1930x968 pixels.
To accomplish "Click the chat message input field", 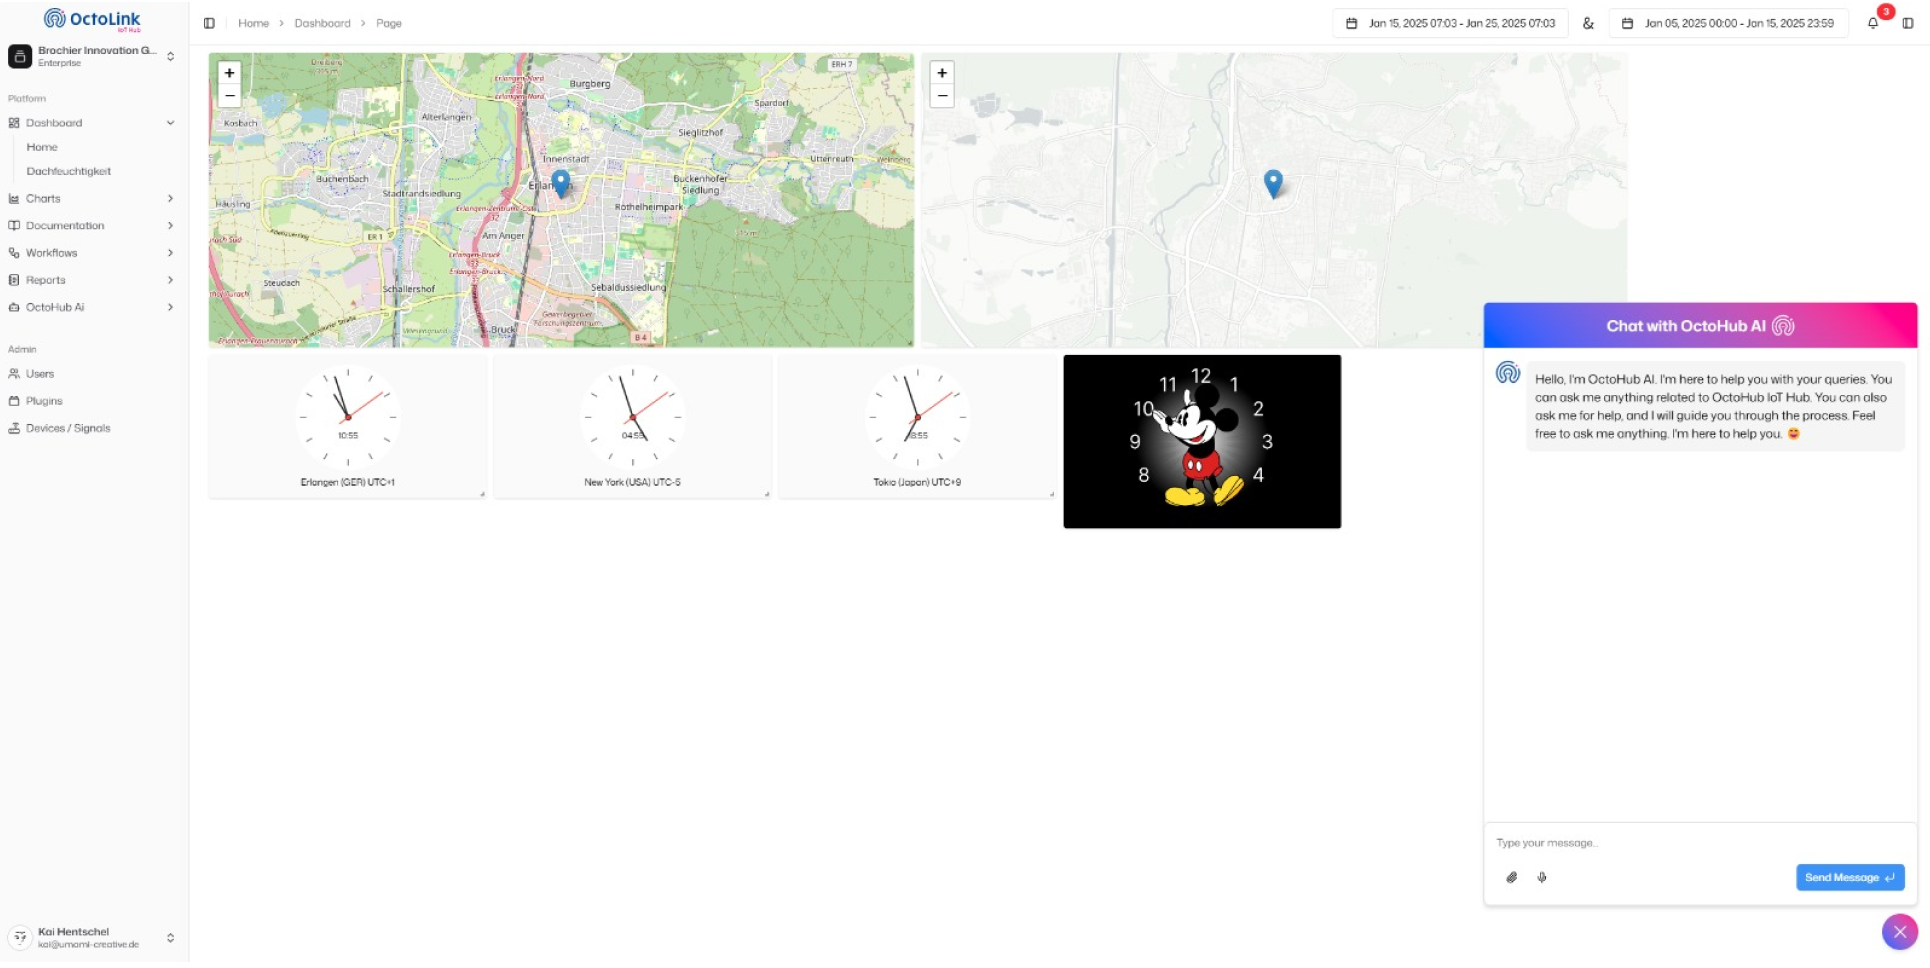I will tap(1700, 843).
